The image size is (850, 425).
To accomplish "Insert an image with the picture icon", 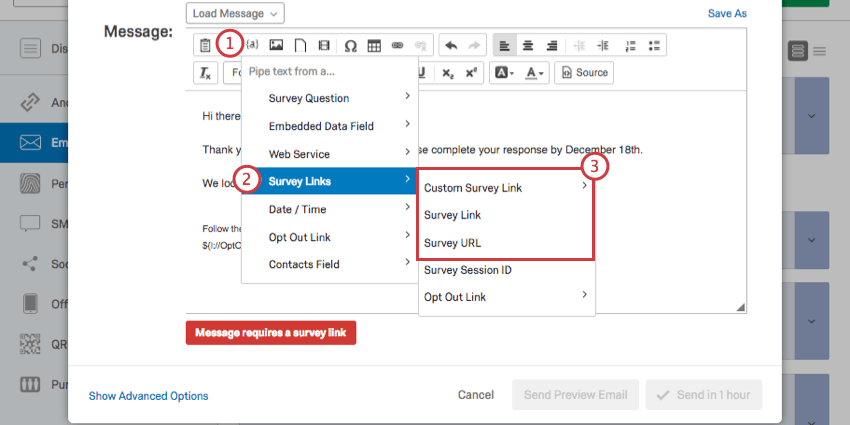I will (x=276, y=46).
